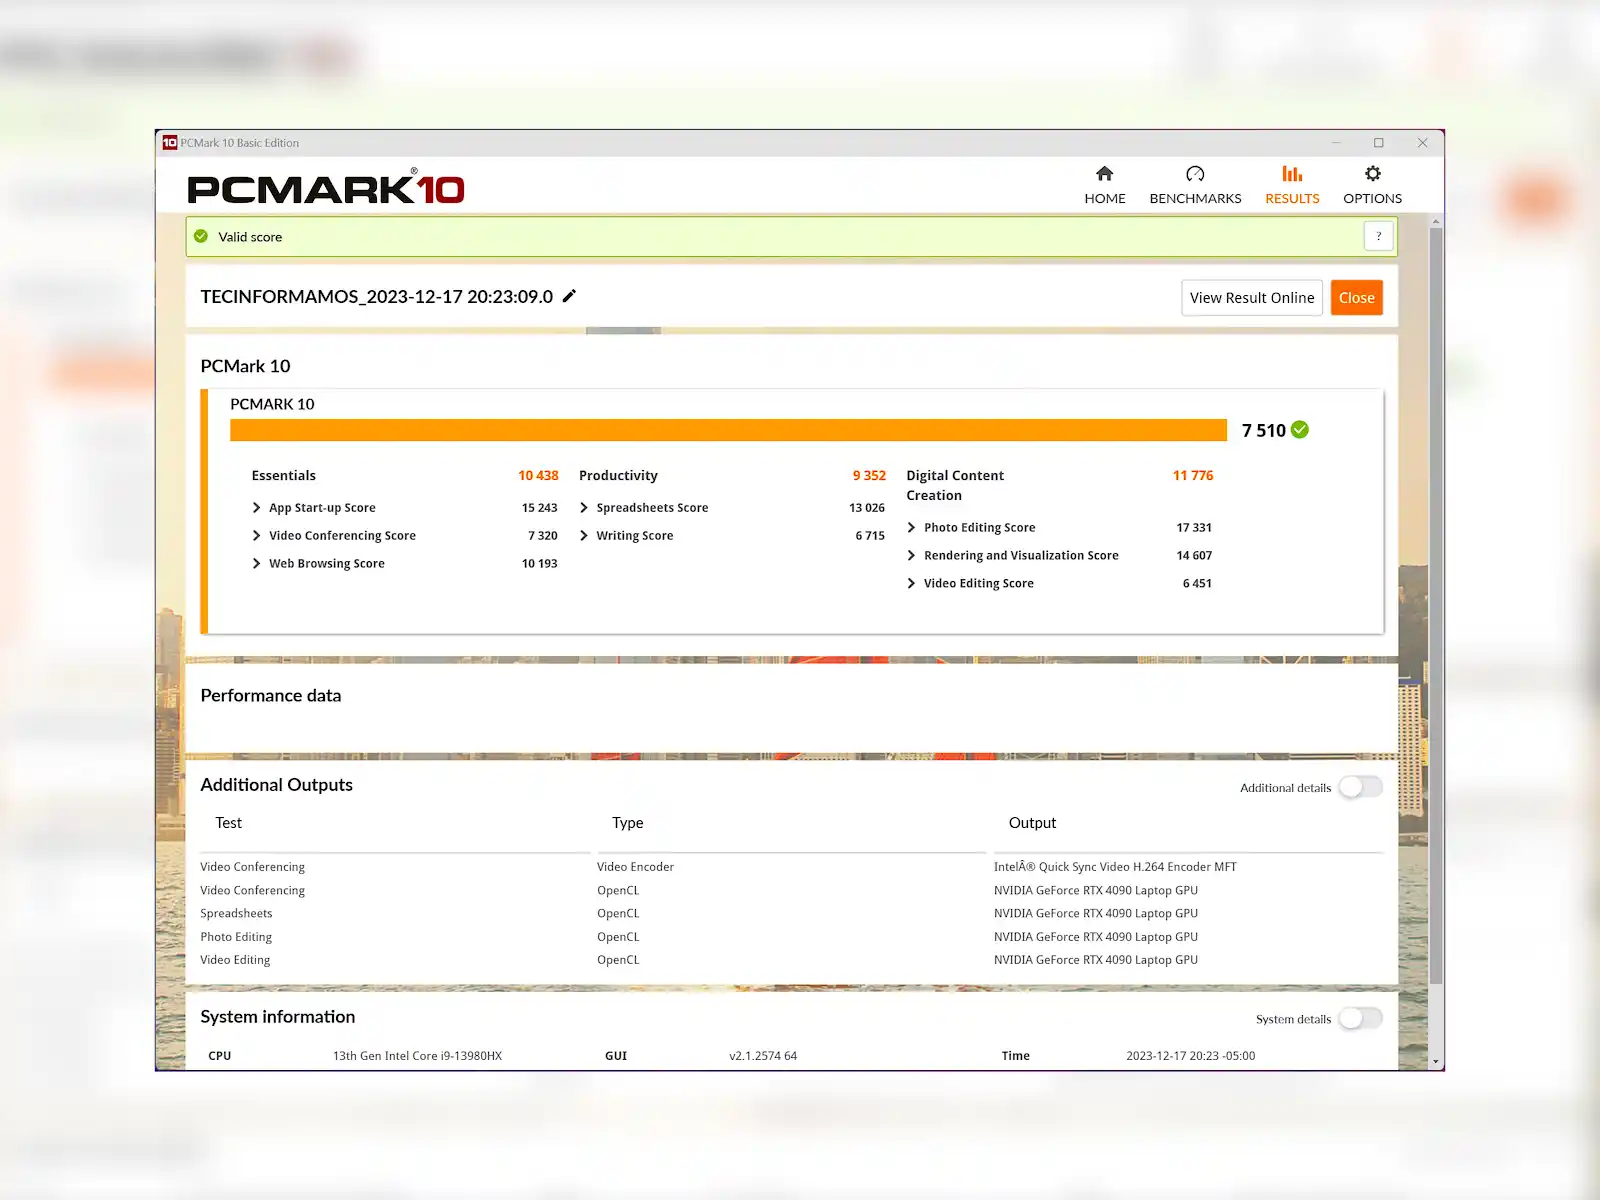Viewport: 1600px width, 1200px height.
Task: Enable the Additional details toggle
Action: pos(1360,787)
